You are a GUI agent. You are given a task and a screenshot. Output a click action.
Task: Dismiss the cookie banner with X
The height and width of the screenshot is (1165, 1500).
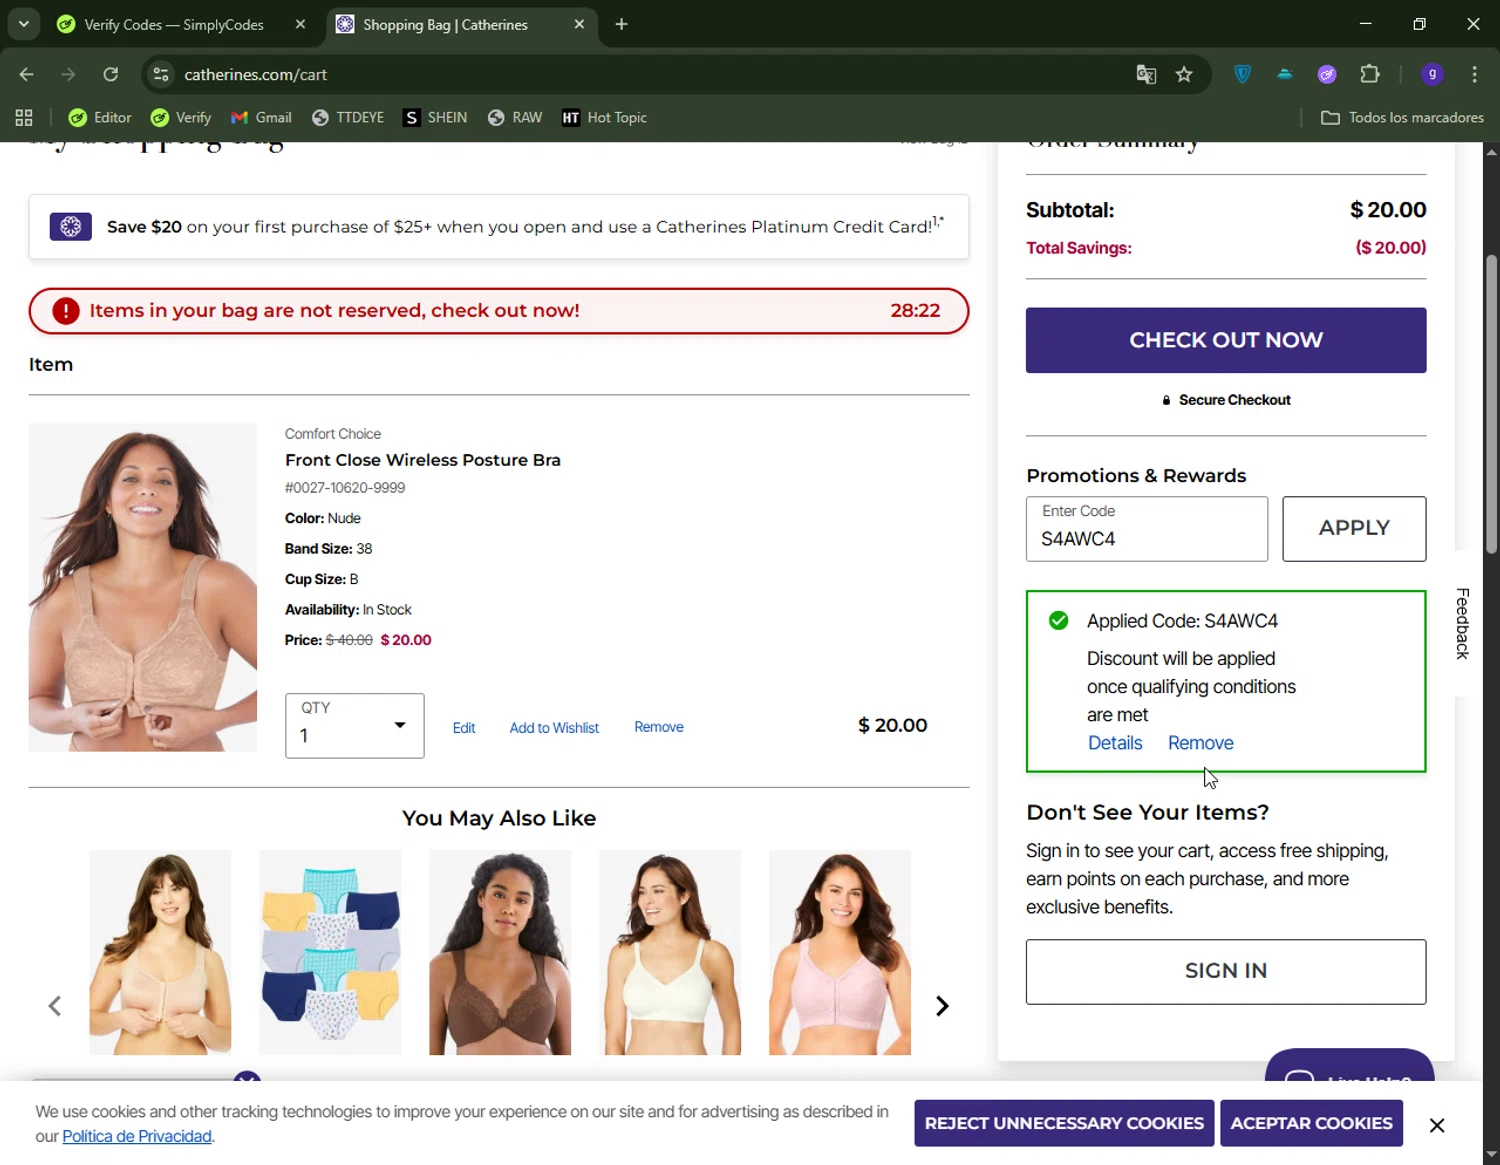(x=1437, y=1125)
